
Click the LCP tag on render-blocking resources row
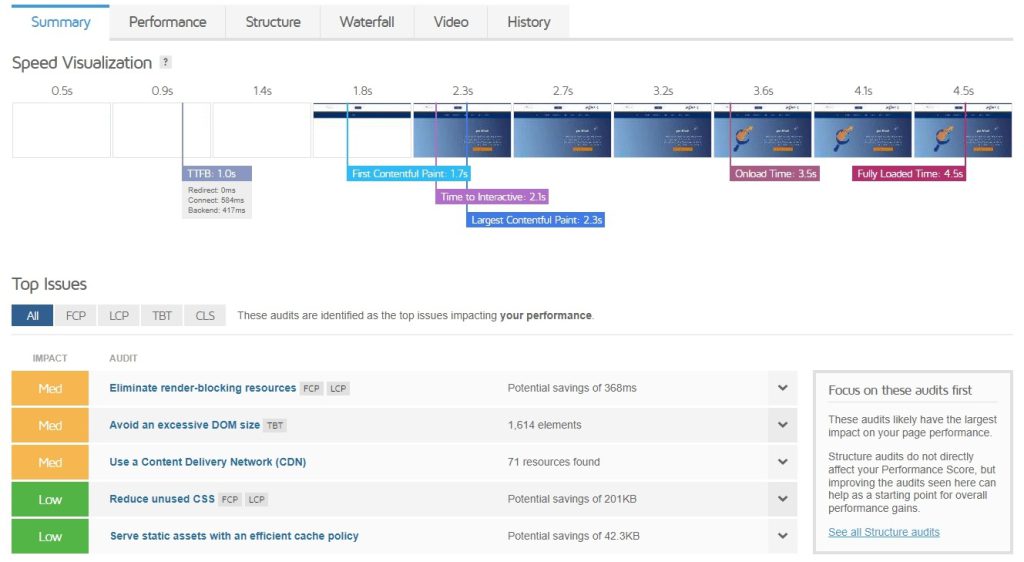point(338,388)
